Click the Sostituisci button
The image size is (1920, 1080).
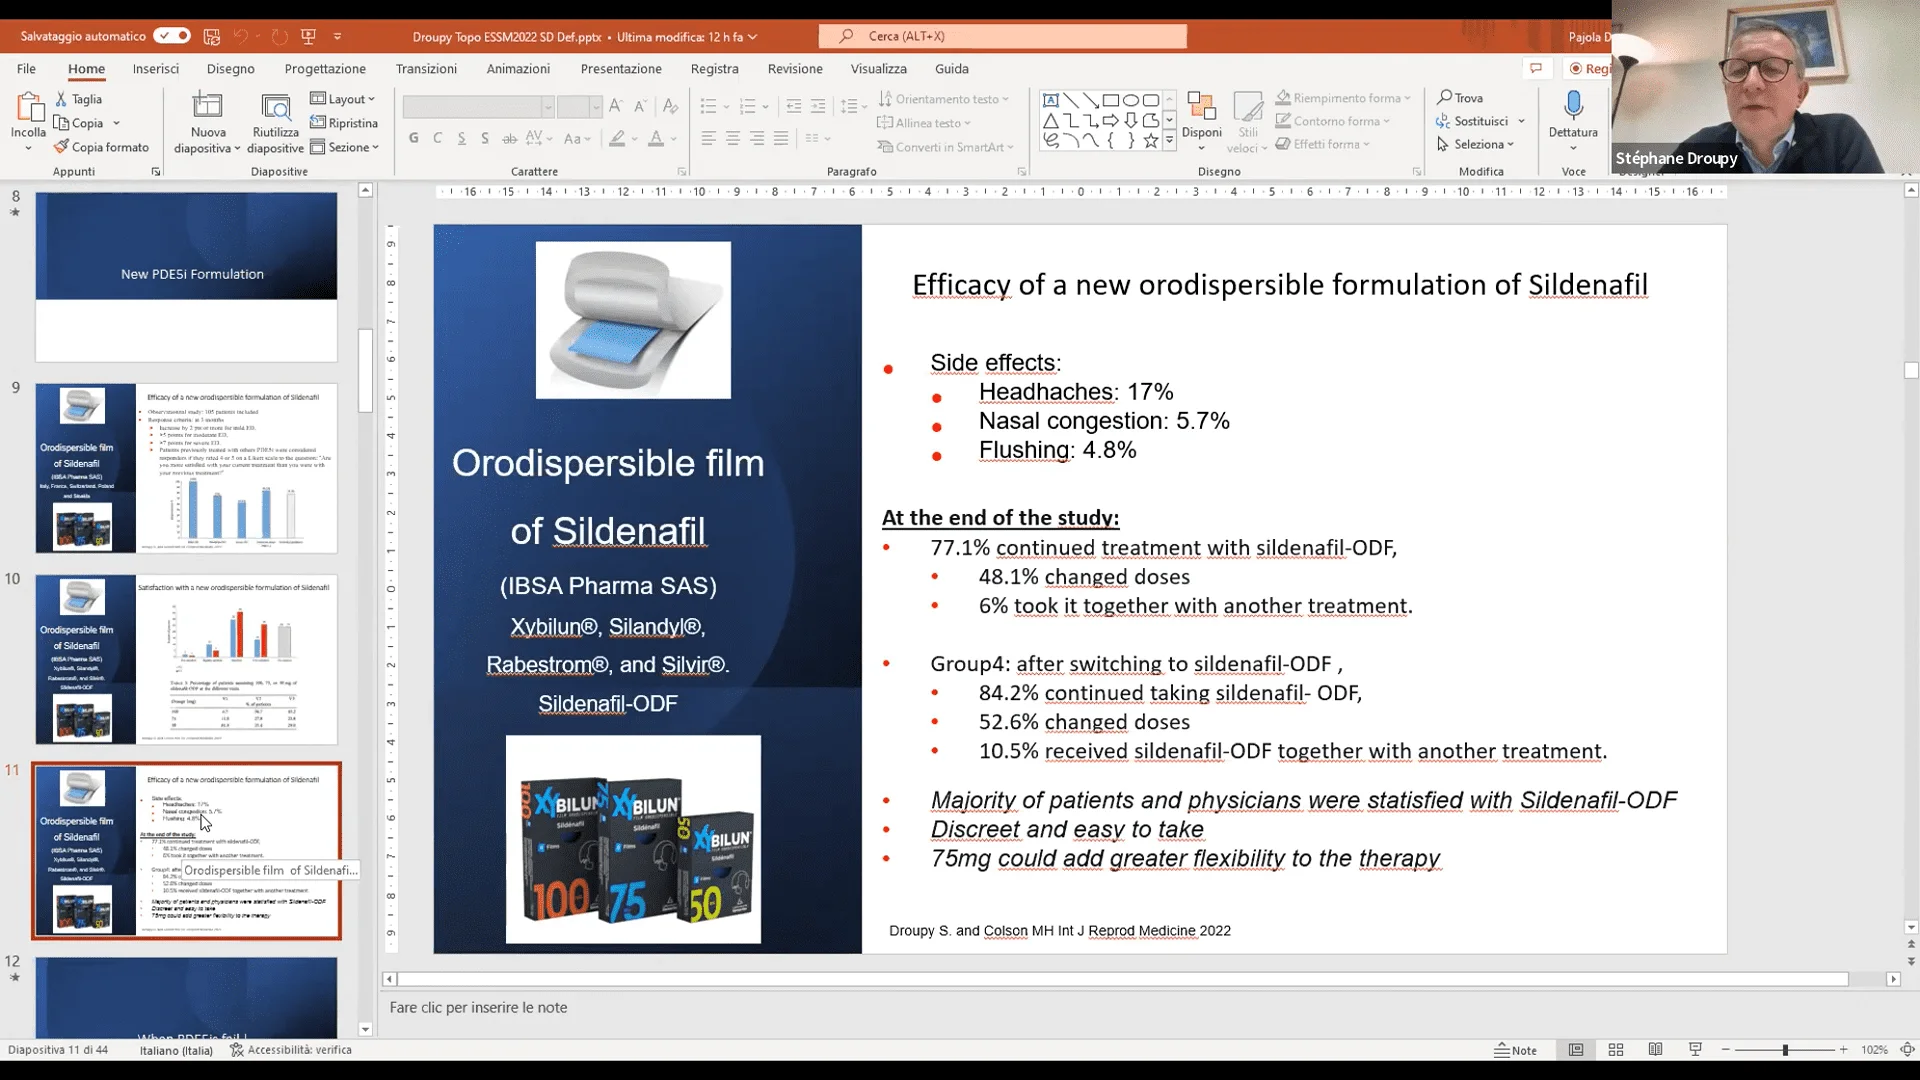click(x=1480, y=121)
